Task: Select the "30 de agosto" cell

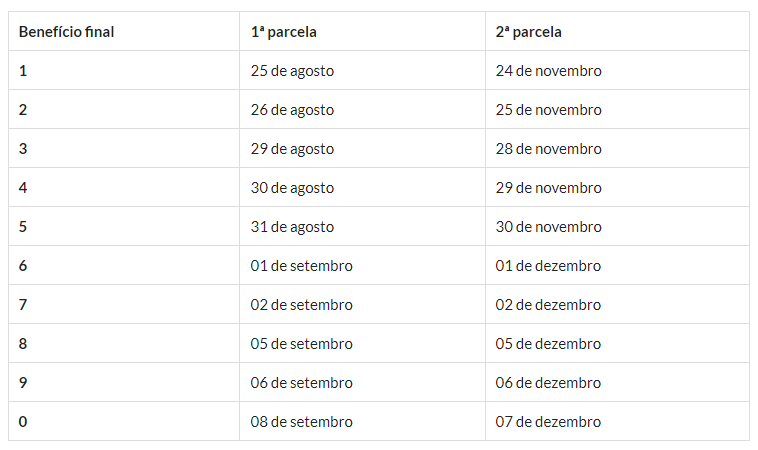Action: click(292, 188)
